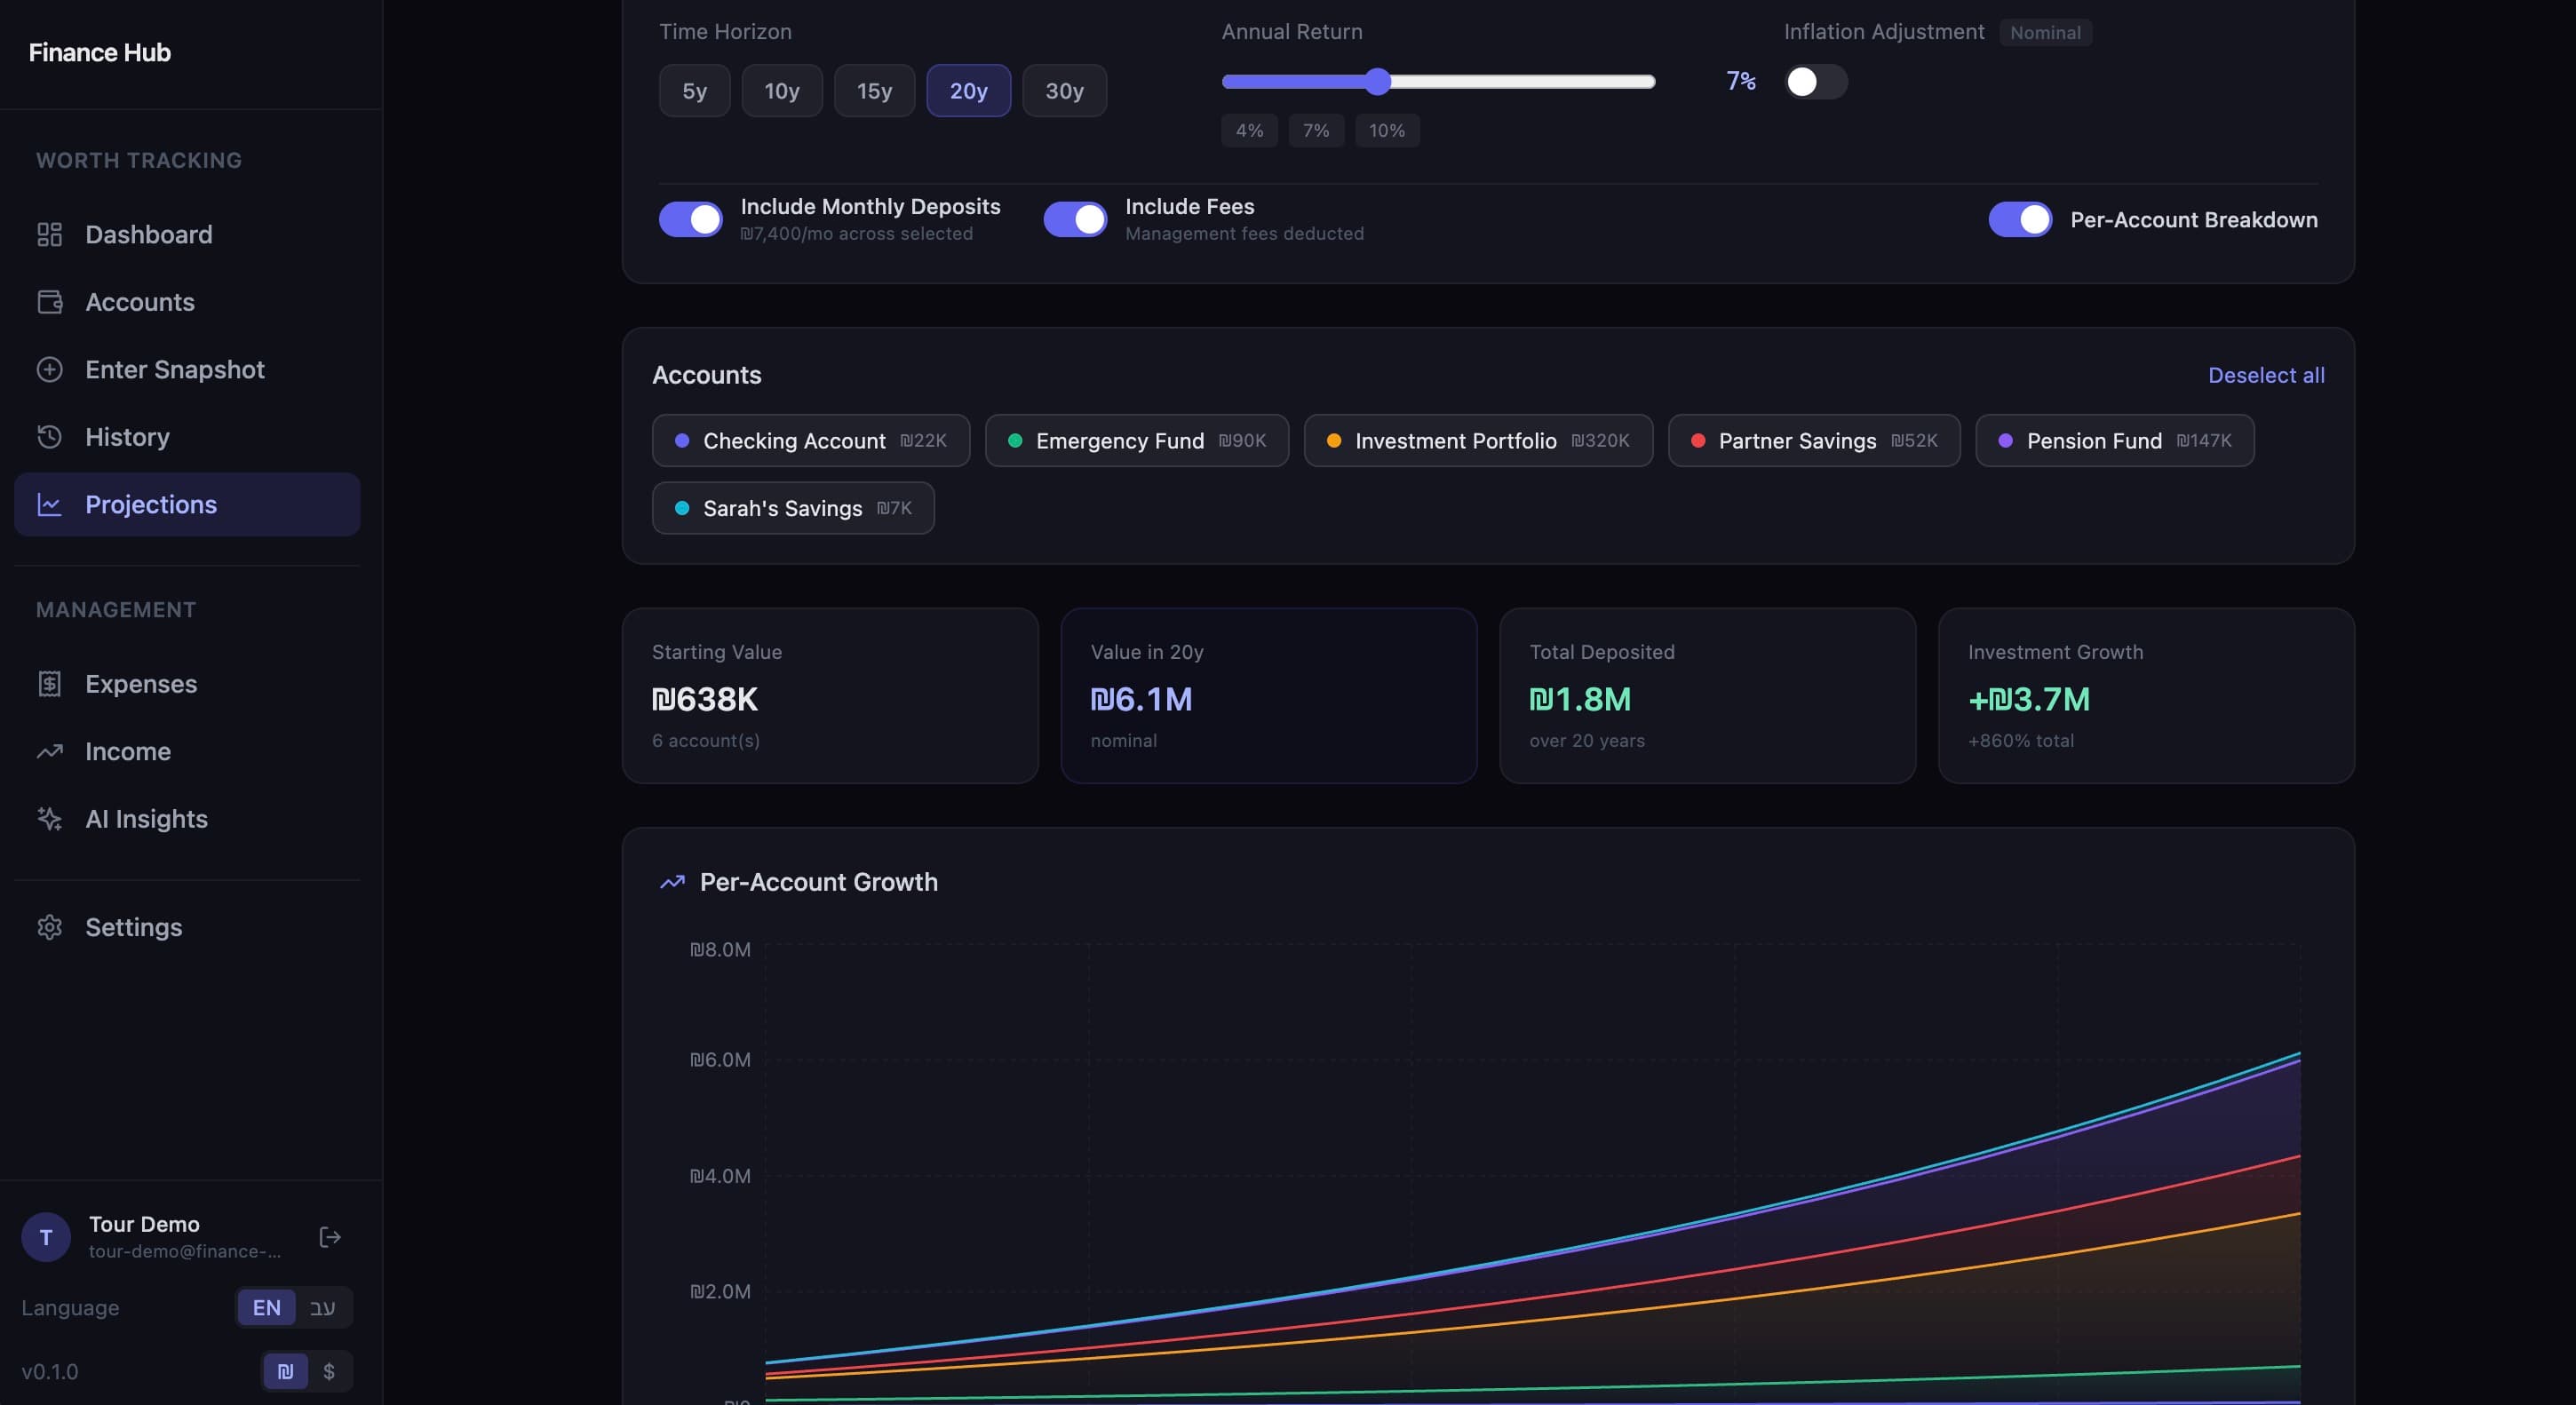Viewport: 2576px width, 1405px height.
Task: Set annual return preset to 7%
Action: (x=1316, y=130)
